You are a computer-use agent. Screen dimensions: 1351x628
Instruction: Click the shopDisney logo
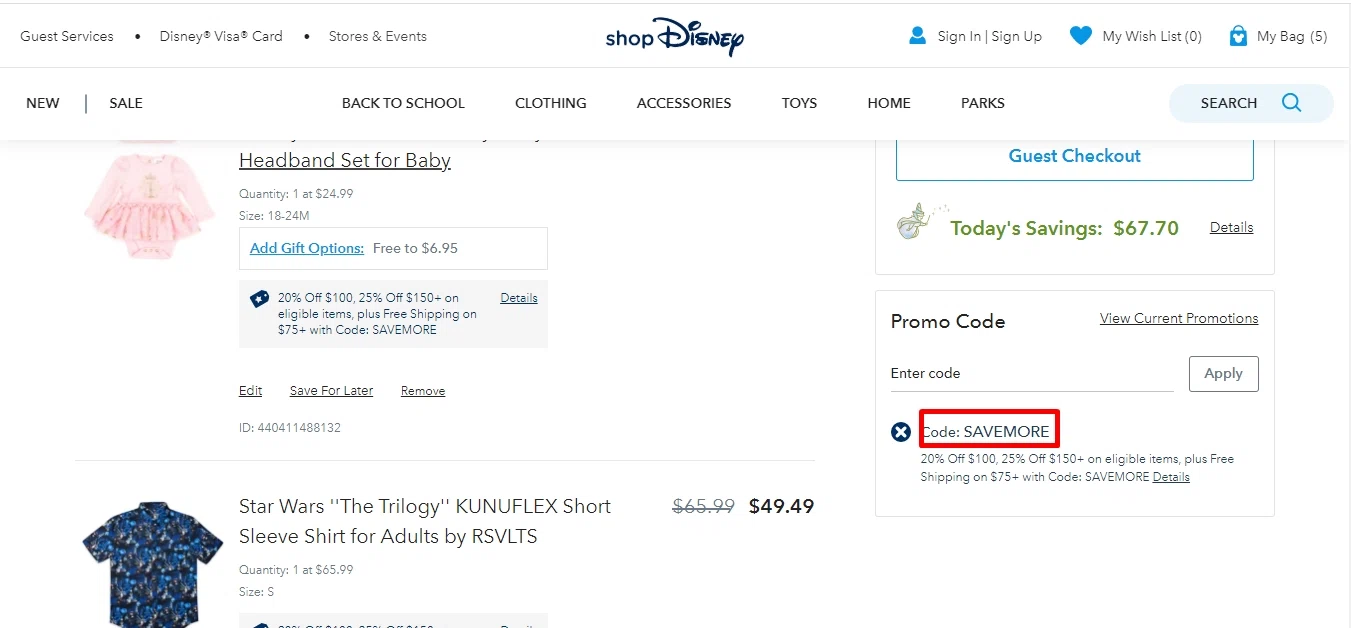click(675, 37)
